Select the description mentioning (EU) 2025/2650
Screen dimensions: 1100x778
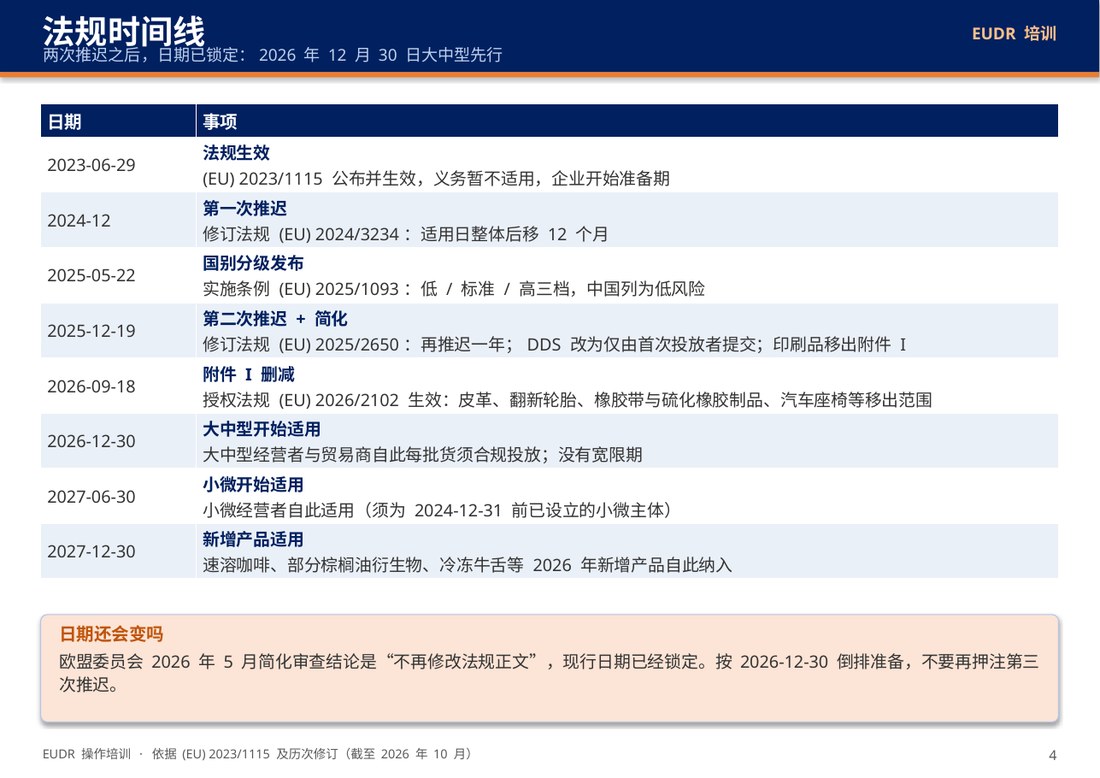pos(554,344)
